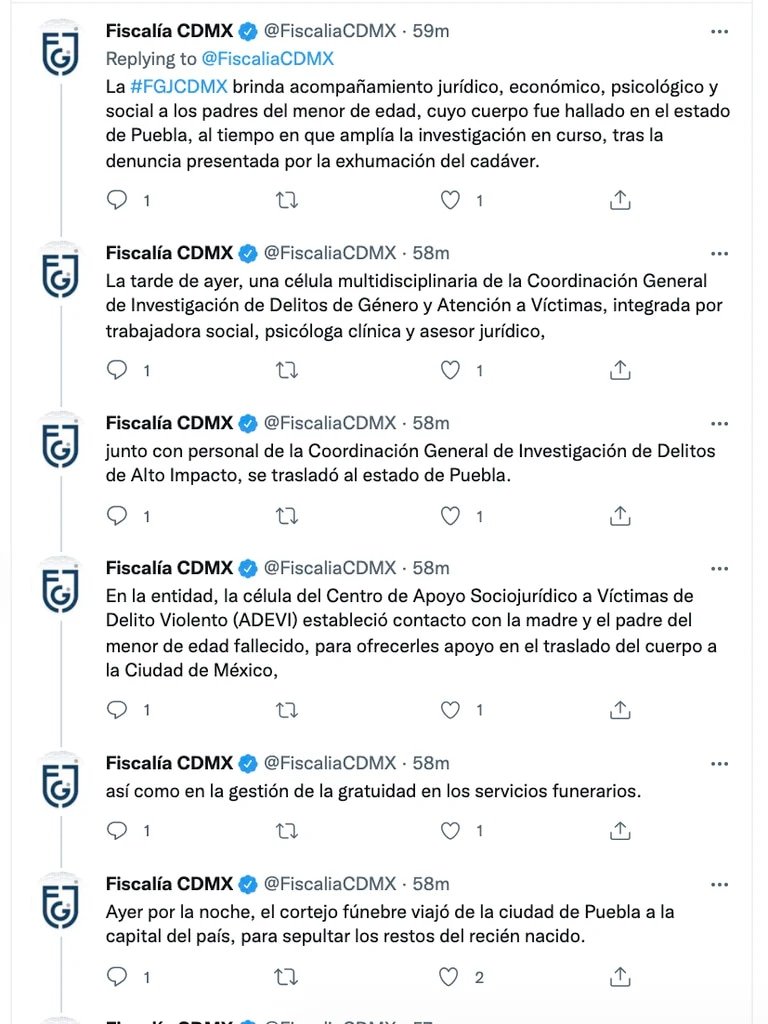Reply to the tweet mentioning ADEVI
The image size is (768, 1024).
click(x=118, y=711)
